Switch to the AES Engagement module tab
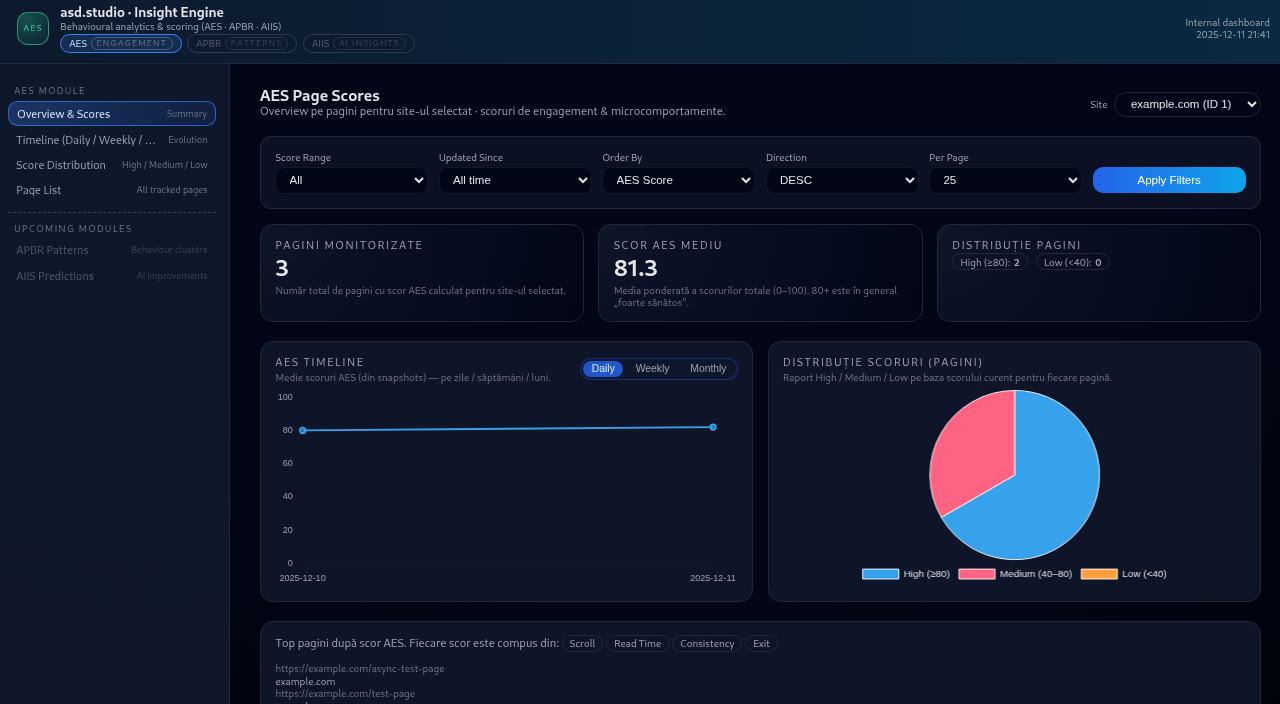 pos(120,44)
